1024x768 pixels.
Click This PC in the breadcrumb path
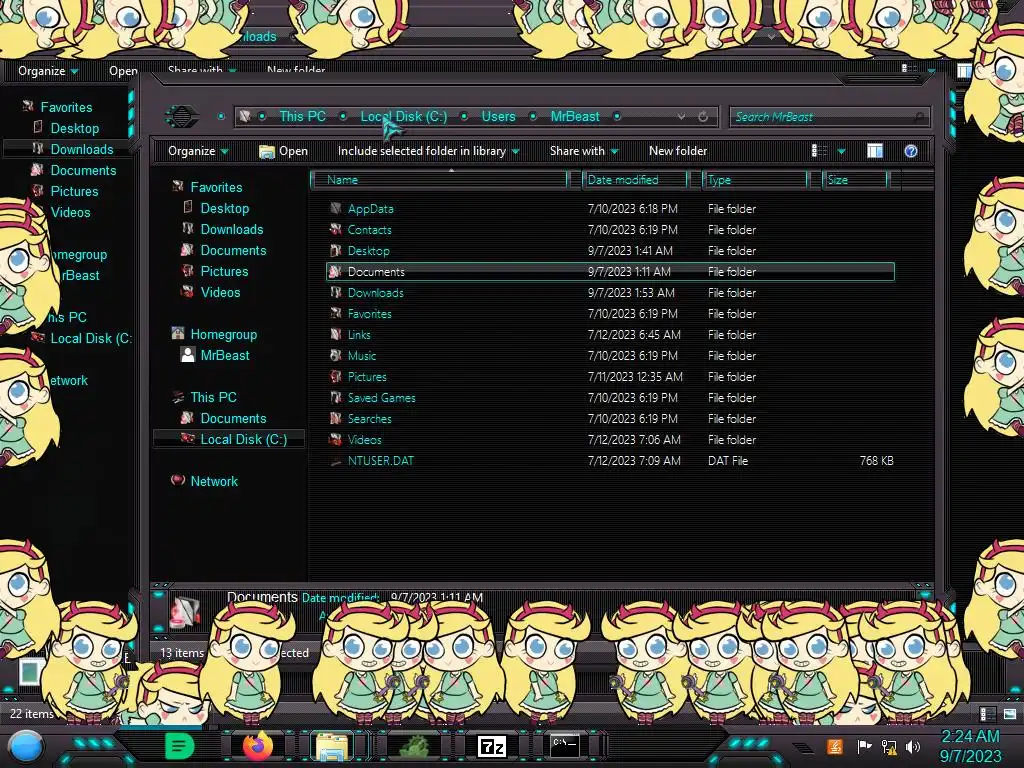(x=302, y=116)
